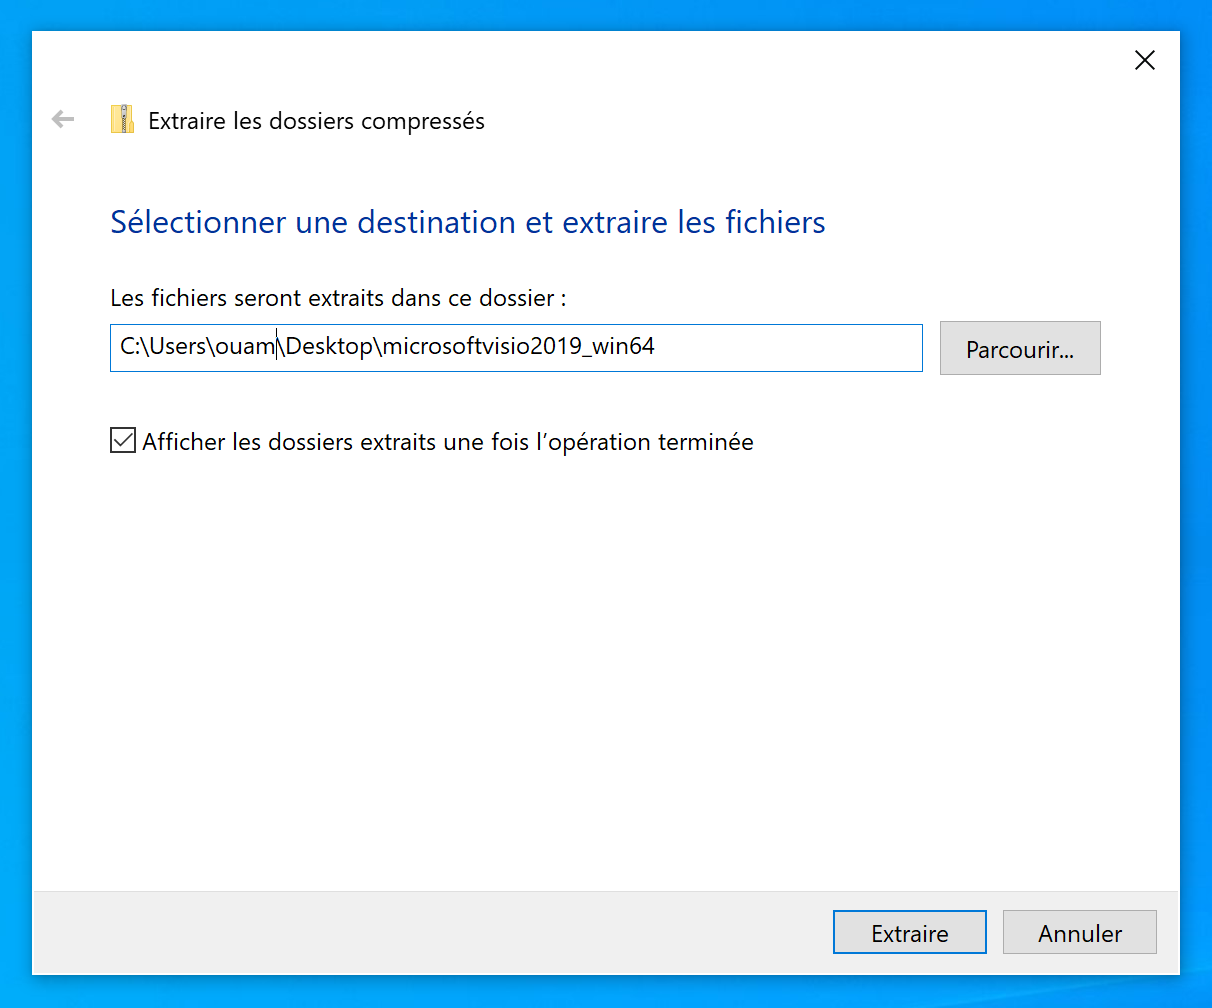Click 'ouam' in the destination path

(x=244, y=347)
